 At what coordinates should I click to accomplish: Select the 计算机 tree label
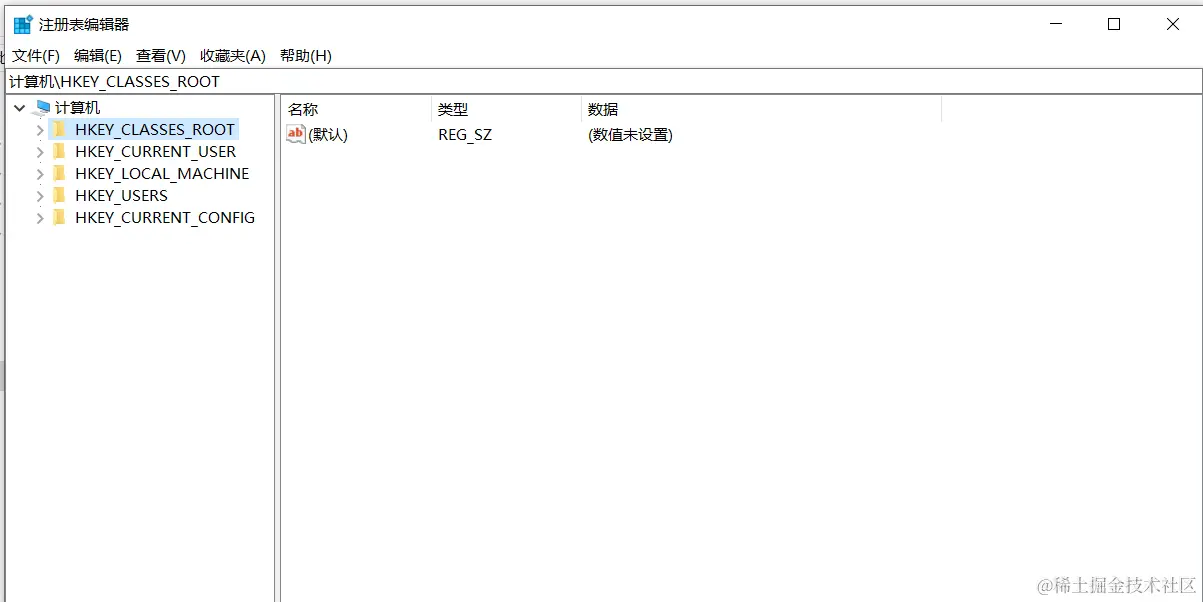click(78, 108)
